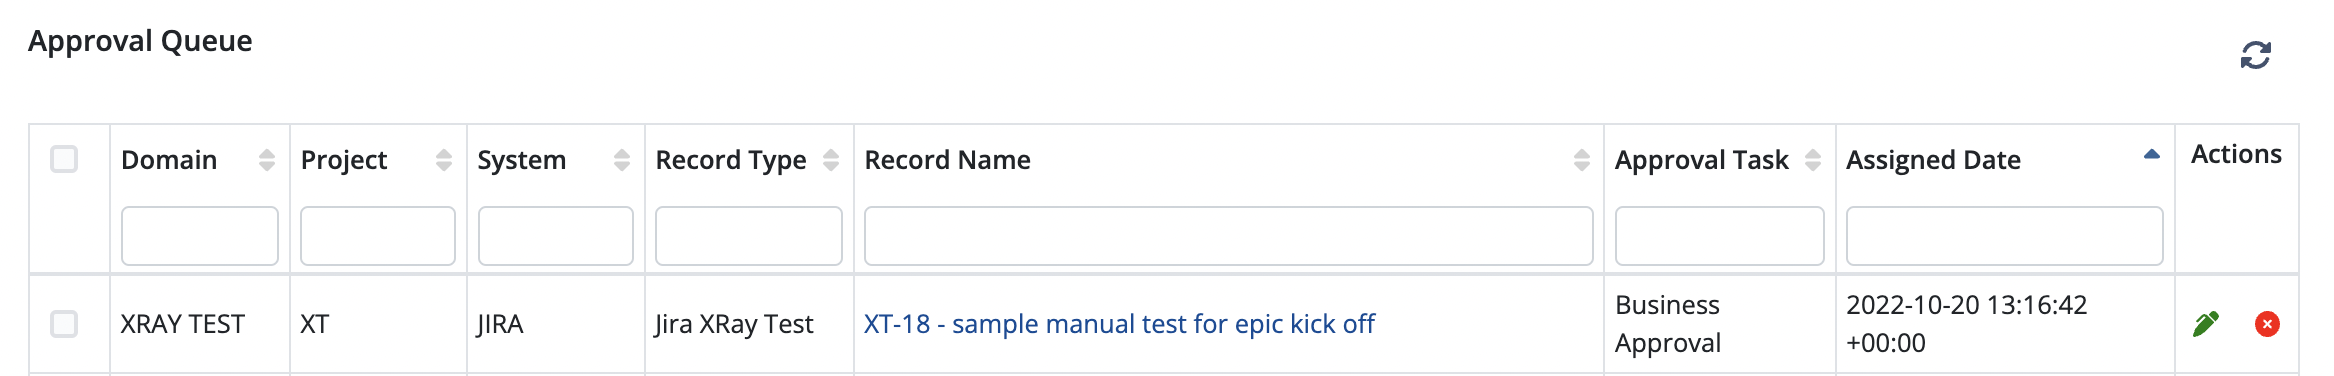
Task: Sort by Record Name column arrows
Action: point(1581,160)
